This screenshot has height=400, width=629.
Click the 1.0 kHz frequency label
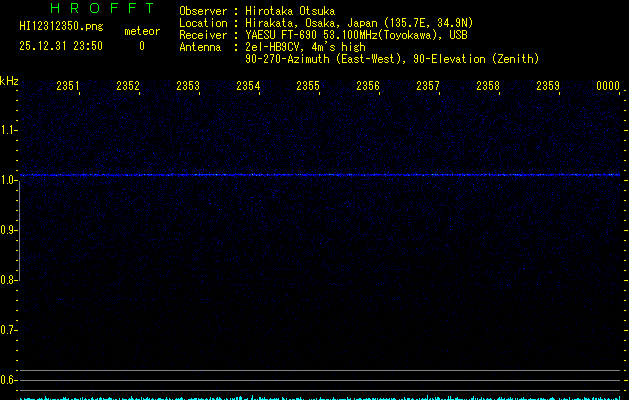(9, 180)
